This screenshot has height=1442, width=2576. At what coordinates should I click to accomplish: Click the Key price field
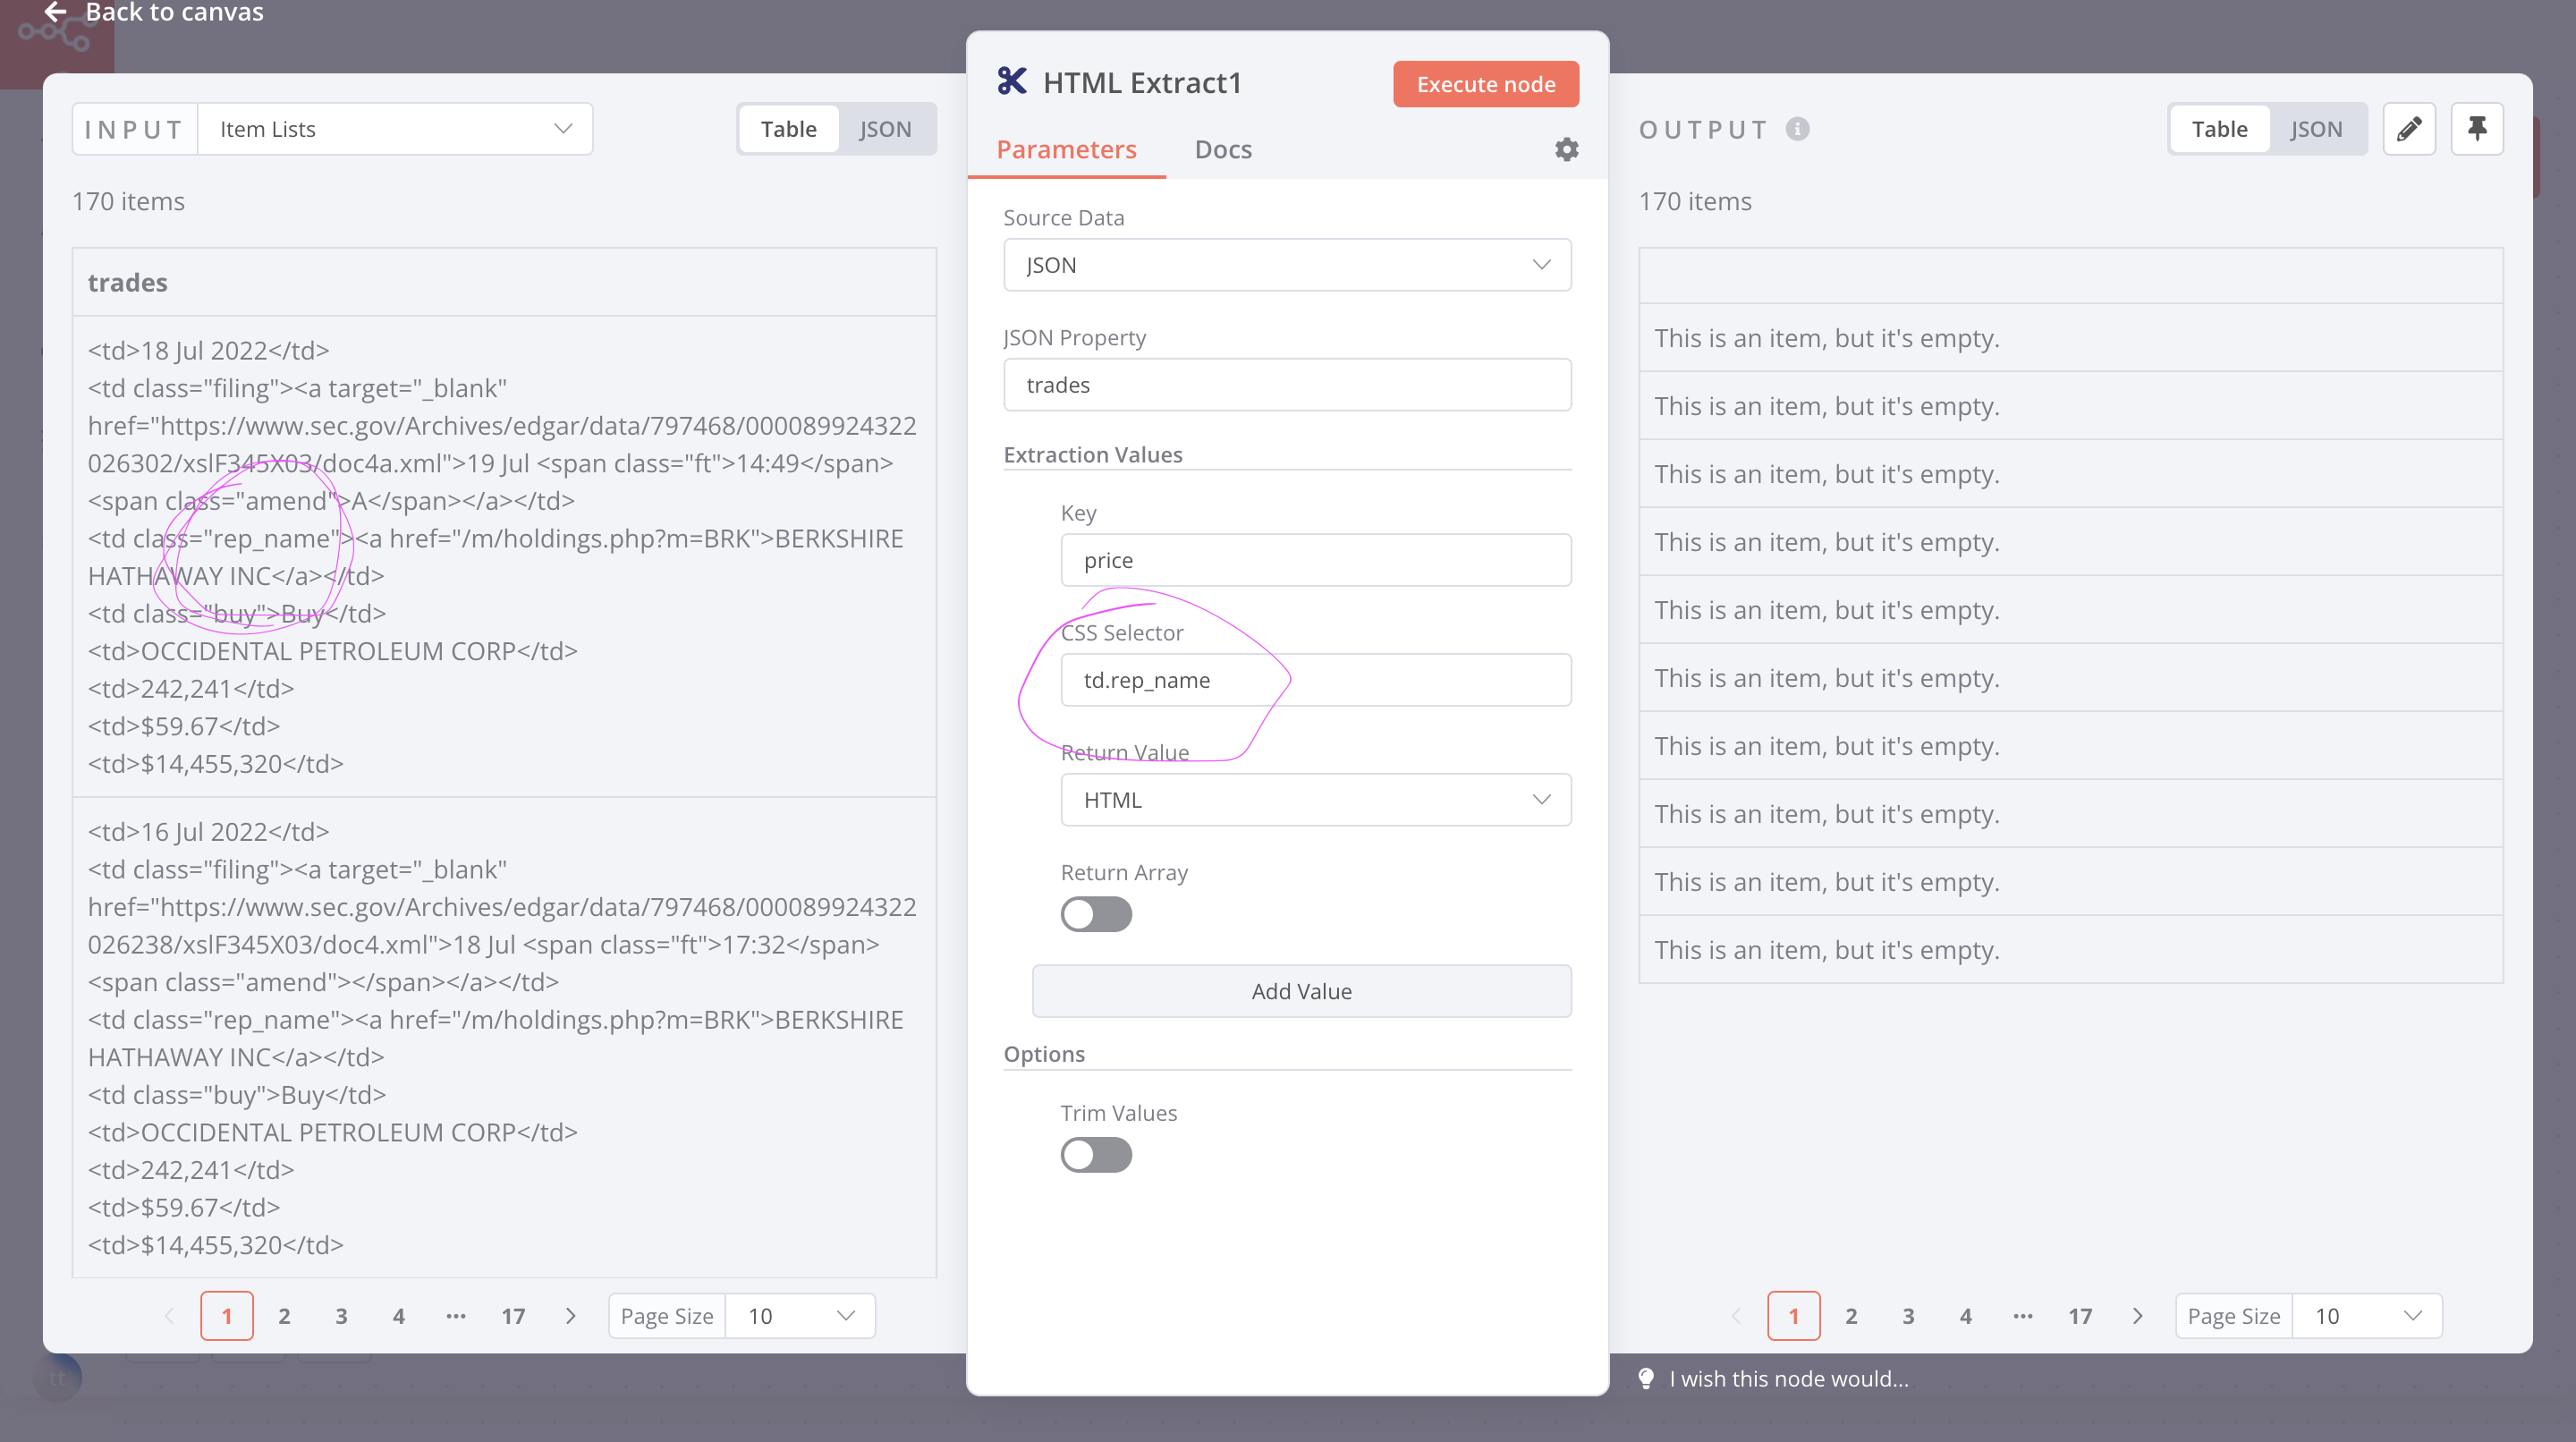(x=1316, y=560)
